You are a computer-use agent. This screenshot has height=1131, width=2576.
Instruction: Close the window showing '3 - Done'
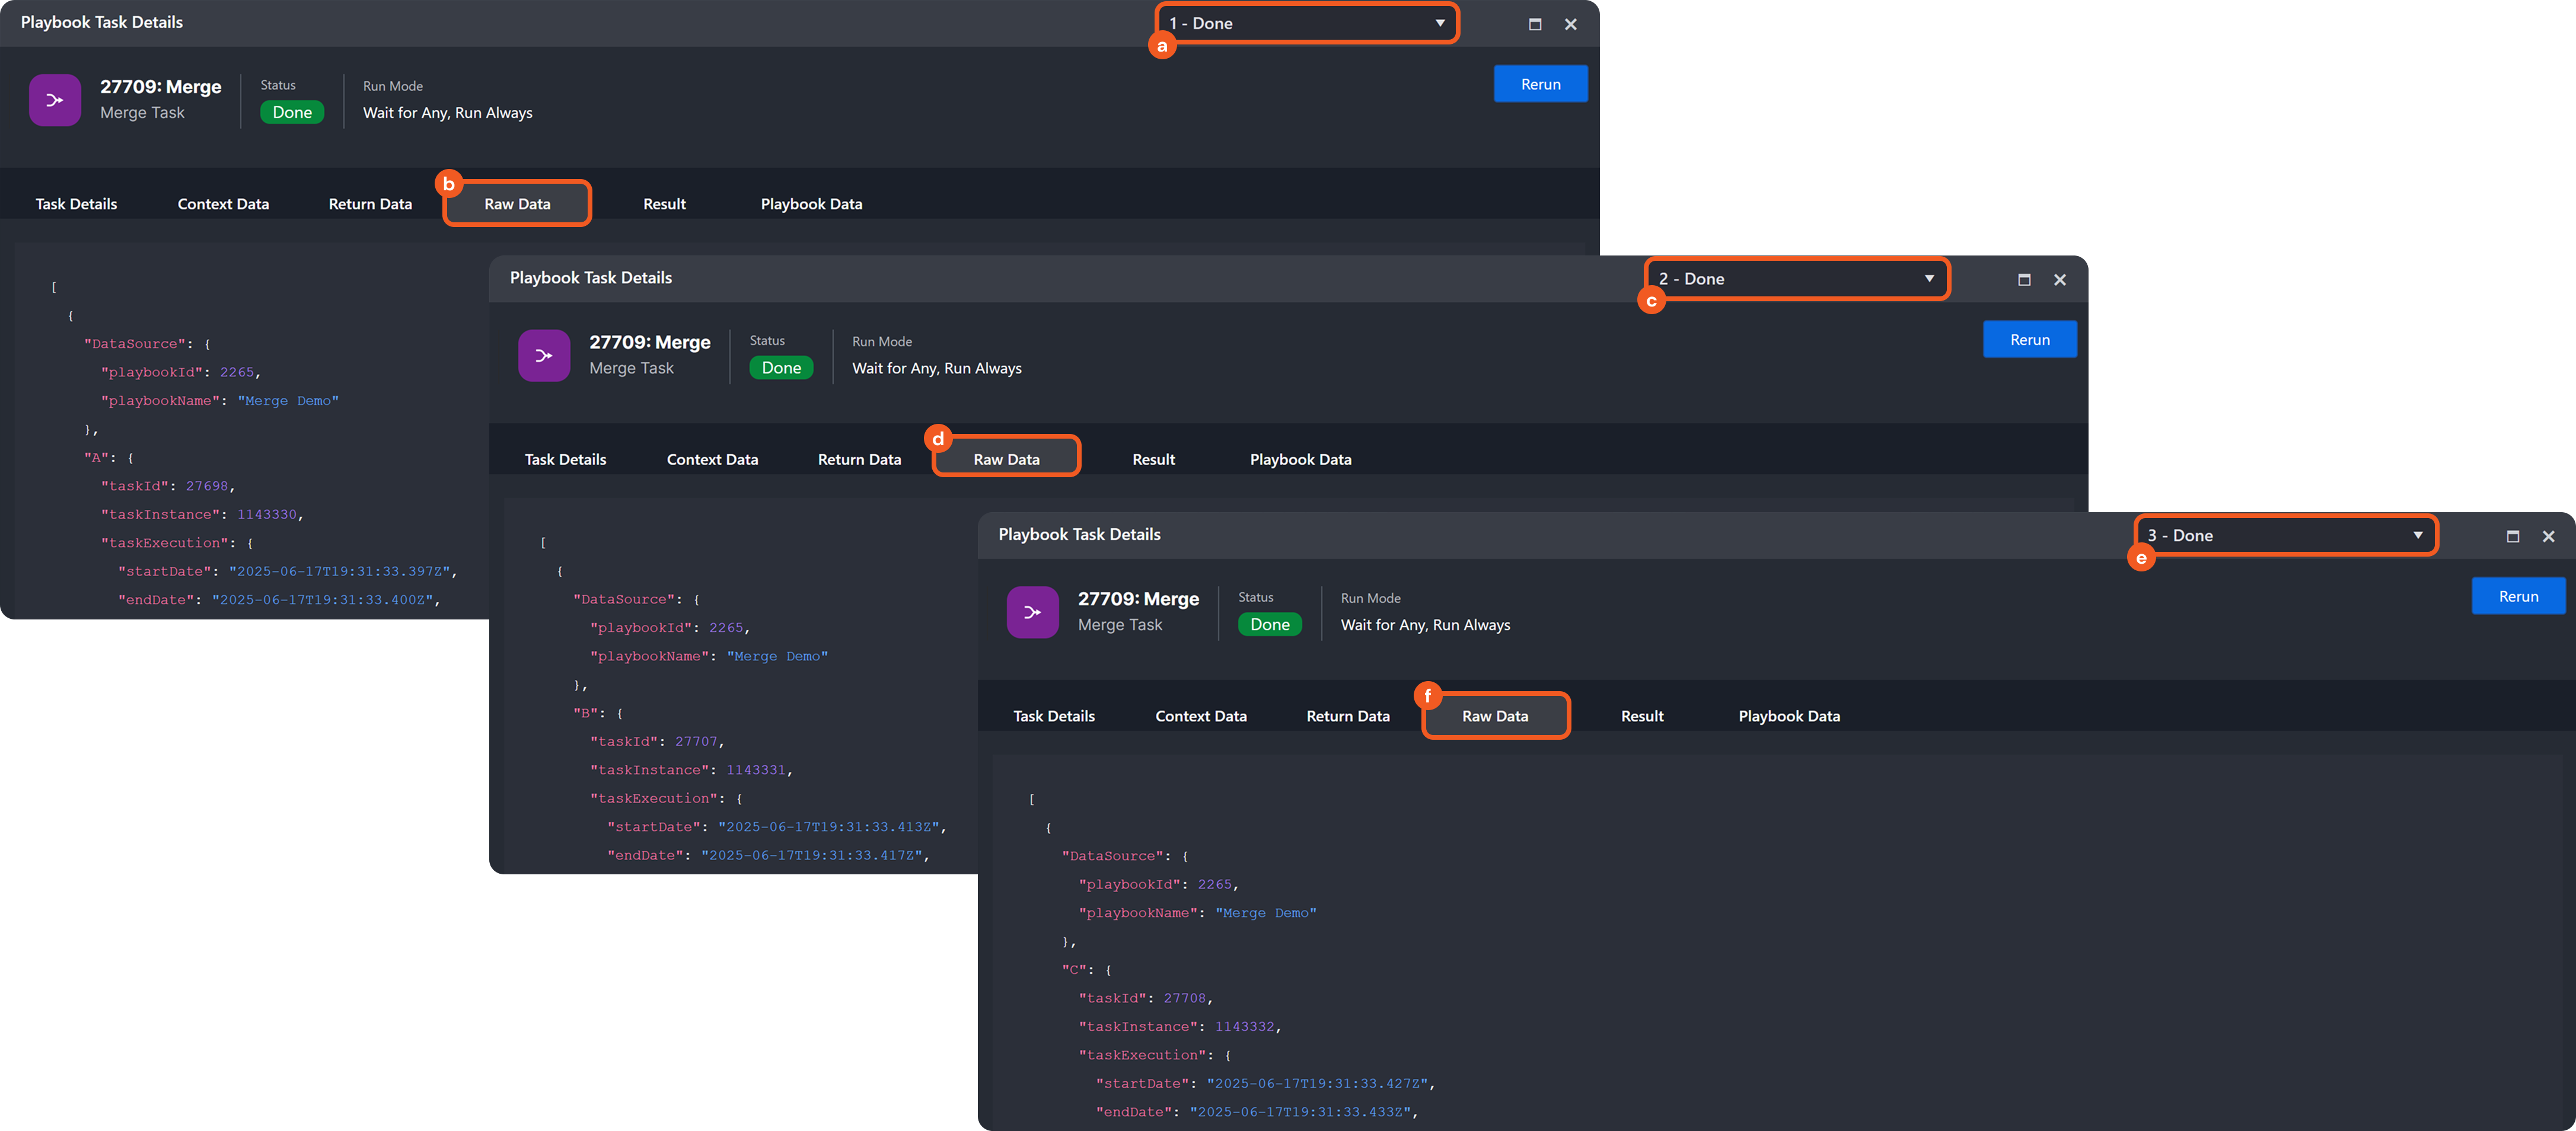click(x=2548, y=536)
